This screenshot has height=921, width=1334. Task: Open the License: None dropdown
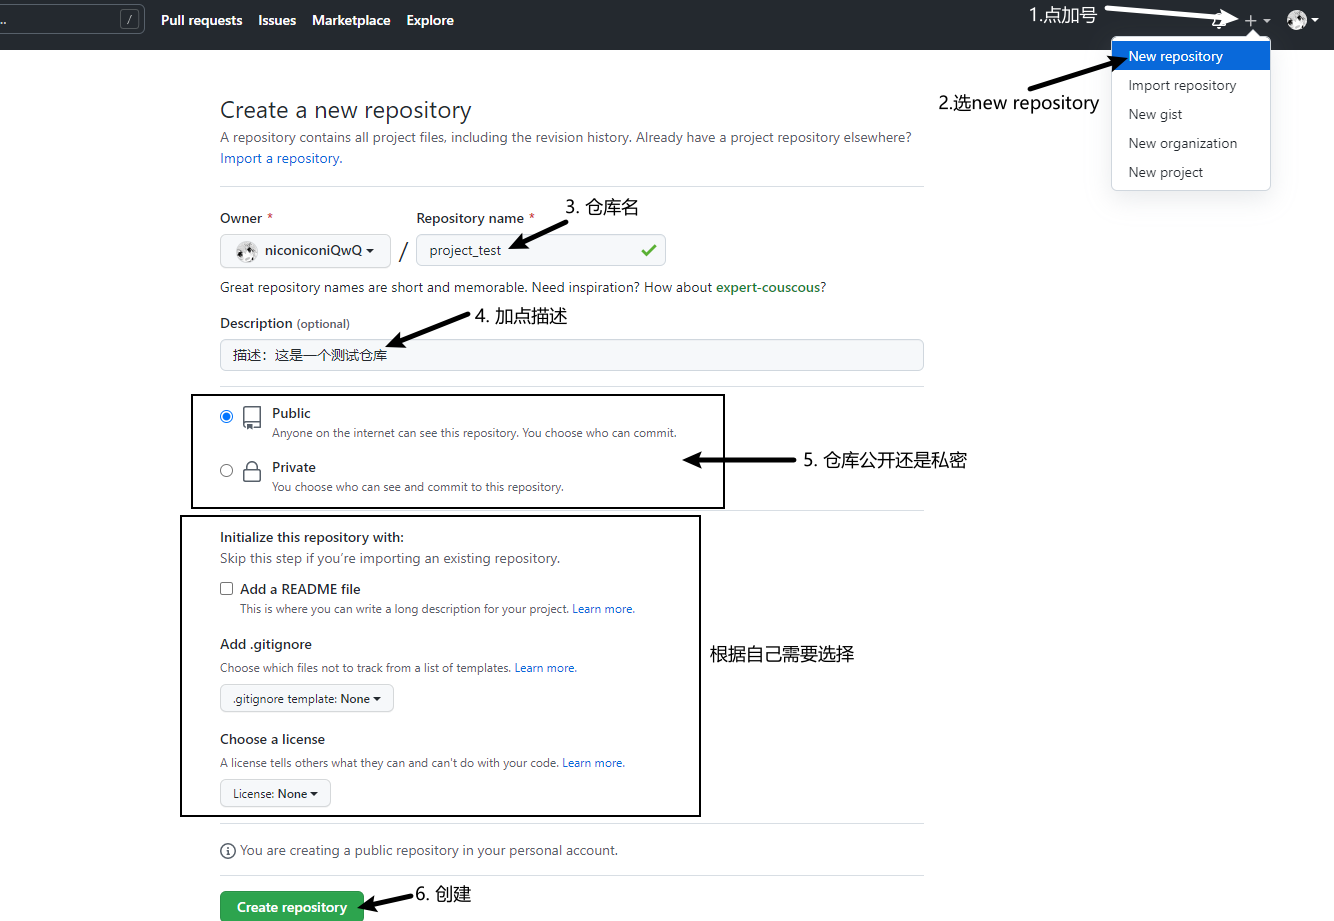275,794
